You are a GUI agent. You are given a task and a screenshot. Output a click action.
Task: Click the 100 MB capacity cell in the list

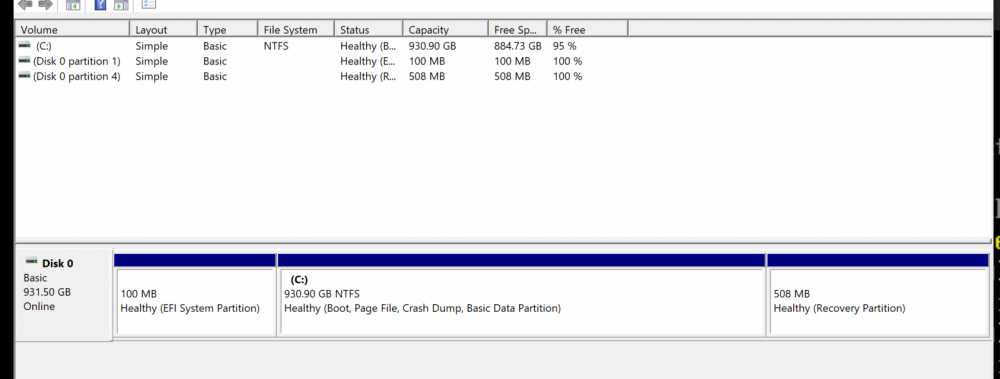click(x=427, y=61)
